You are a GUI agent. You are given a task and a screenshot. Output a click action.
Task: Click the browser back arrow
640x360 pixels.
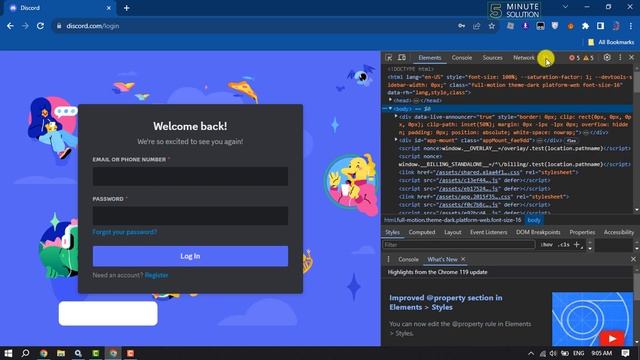[x=10, y=26]
